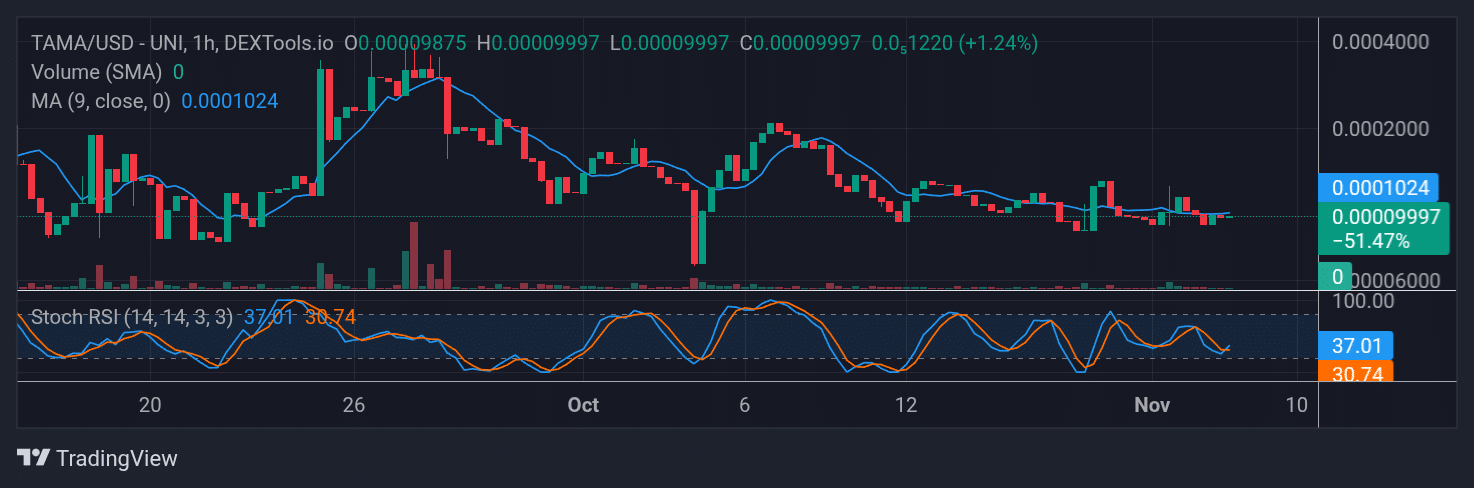The width and height of the screenshot is (1474, 488).
Task: Click the 0.0004000 price axis label
Action: [1381, 42]
